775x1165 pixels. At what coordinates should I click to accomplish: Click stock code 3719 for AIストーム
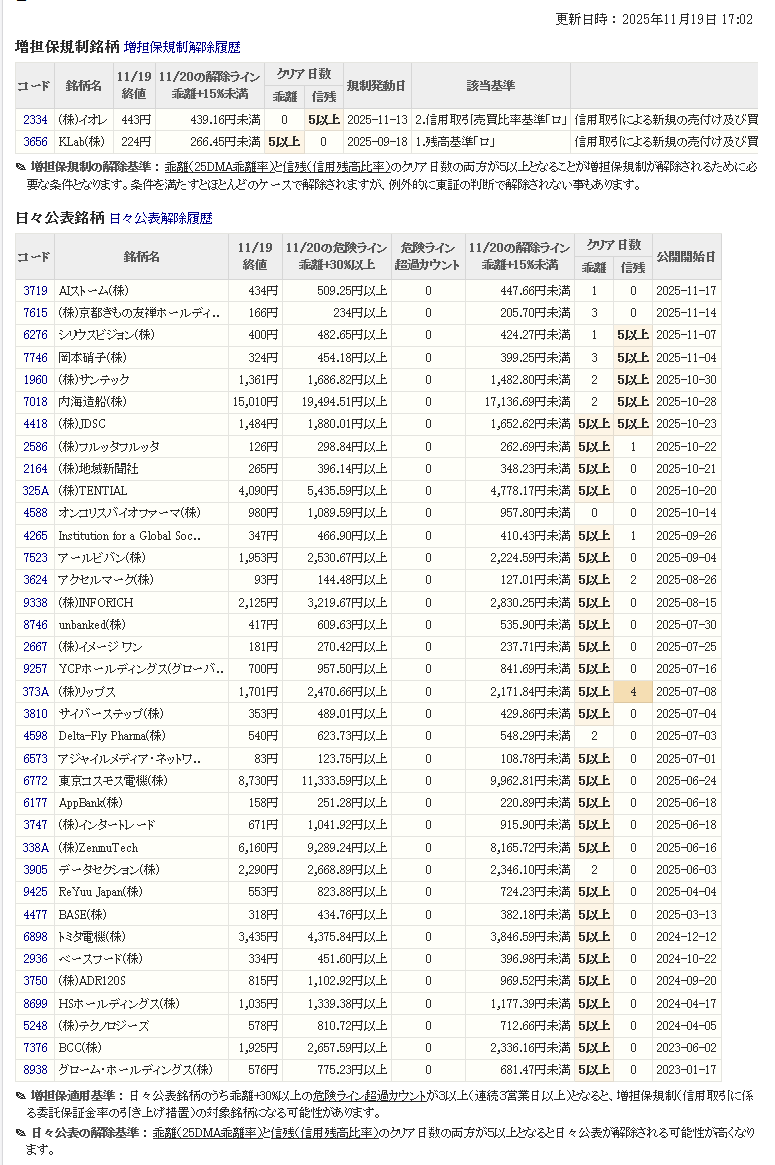click(35, 291)
